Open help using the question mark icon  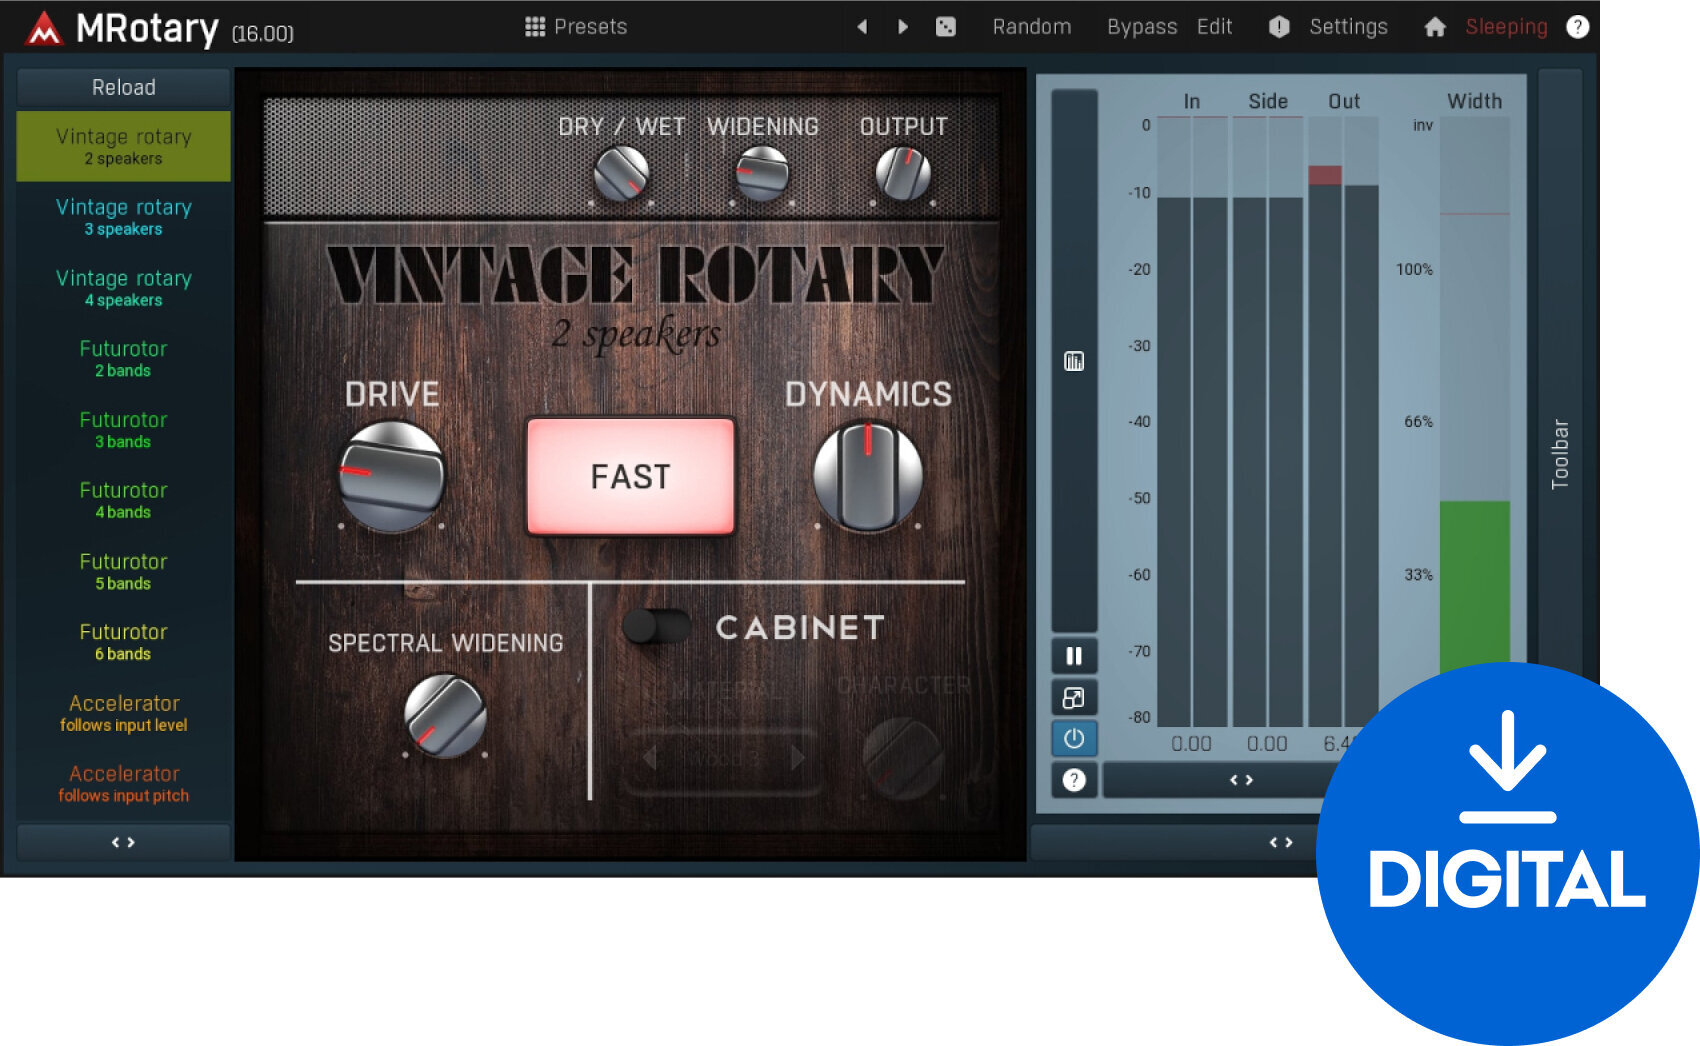point(1578,26)
